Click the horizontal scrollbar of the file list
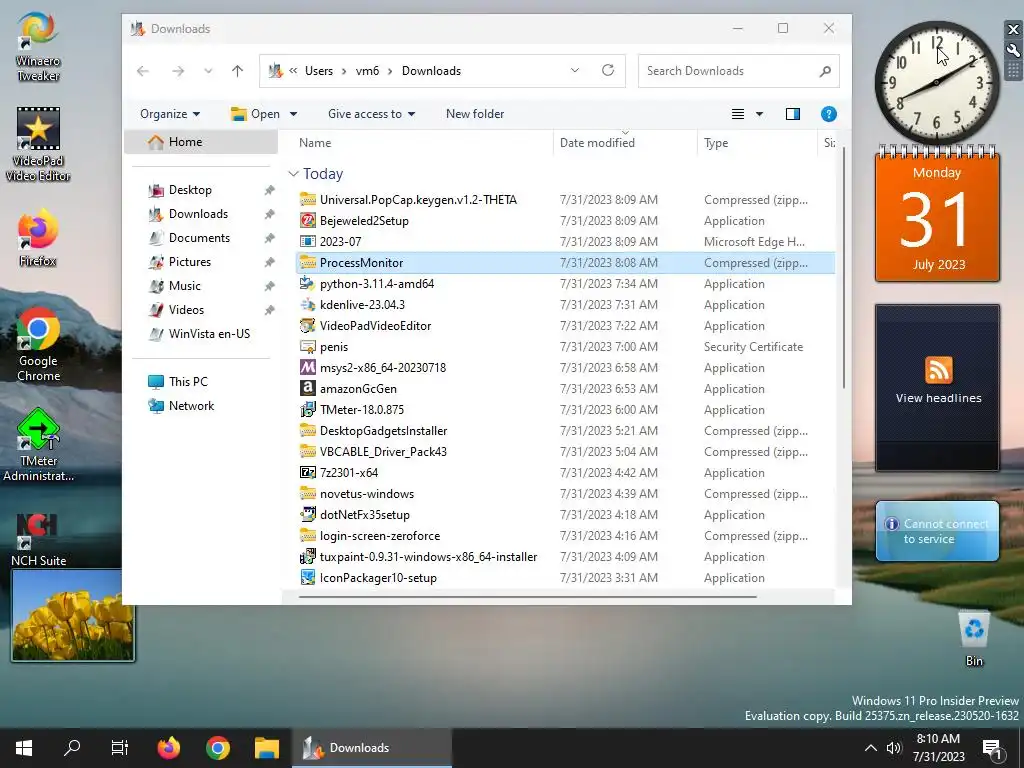 tap(528, 596)
